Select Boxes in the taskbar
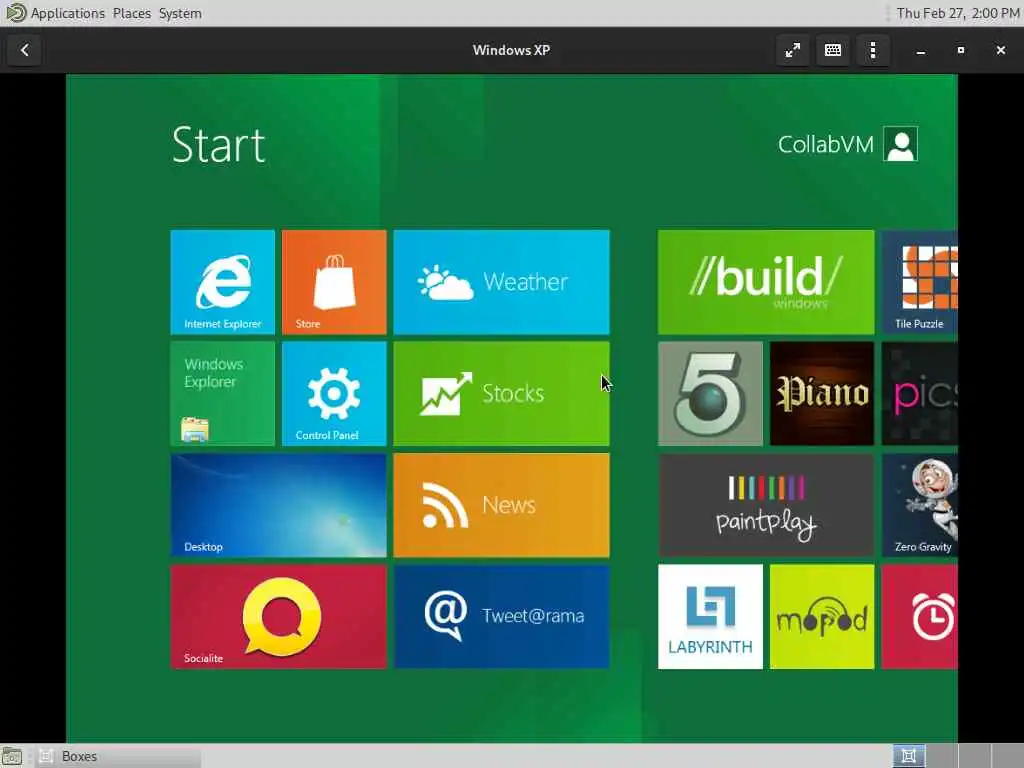 pyautogui.click(x=118, y=756)
